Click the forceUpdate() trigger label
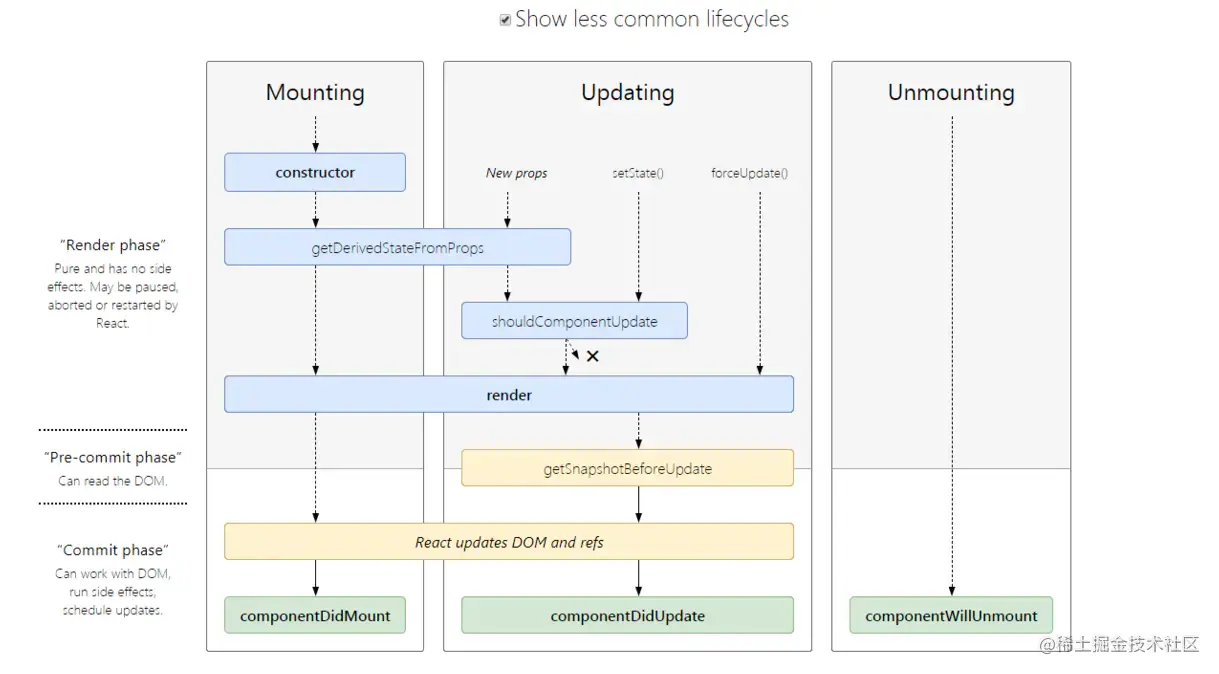1219x674 pixels. (x=749, y=173)
